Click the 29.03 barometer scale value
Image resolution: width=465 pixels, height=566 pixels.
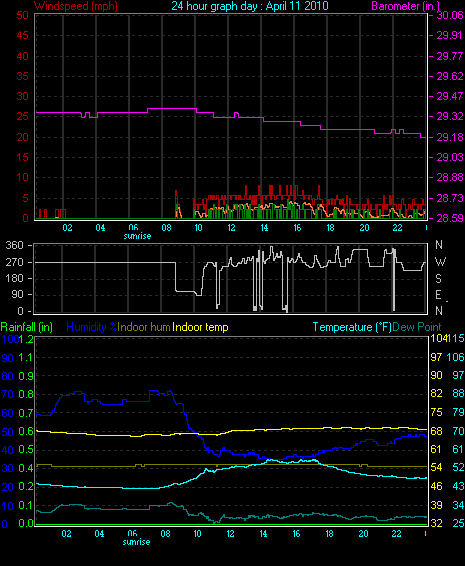(450, 157)
